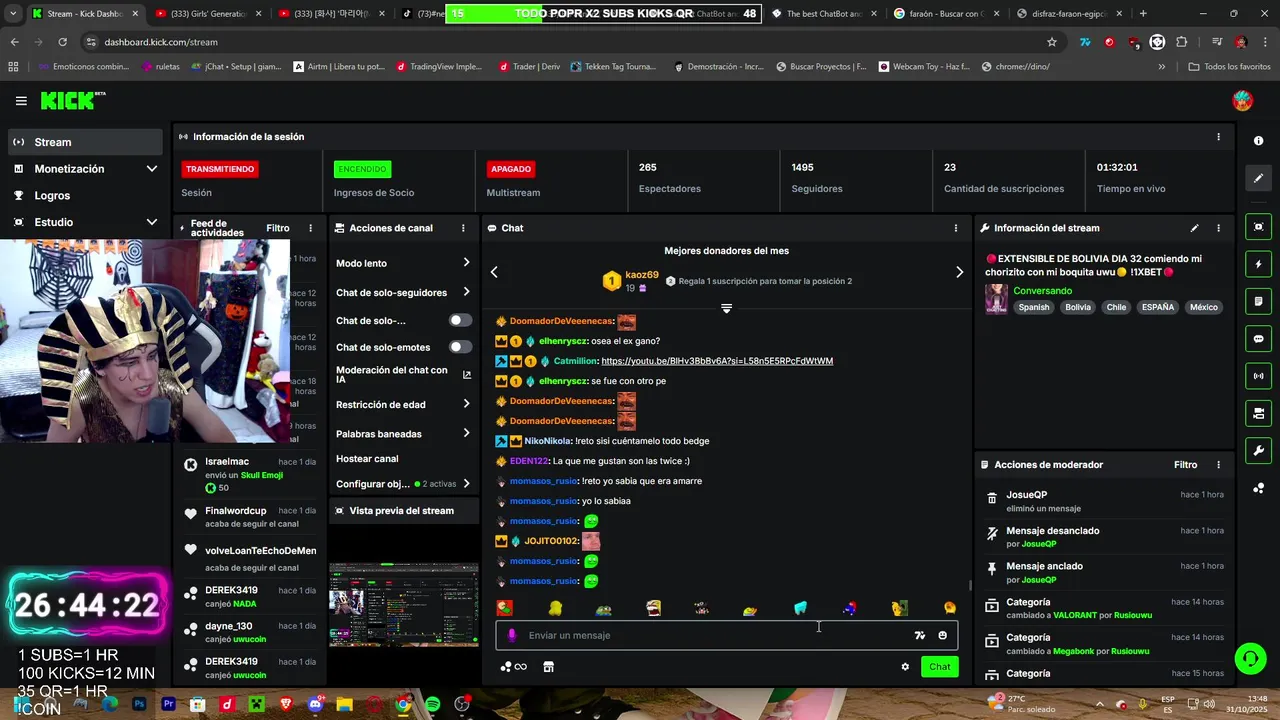
Task: Bookmark this page with star icon
Action: click(1051, 42)
